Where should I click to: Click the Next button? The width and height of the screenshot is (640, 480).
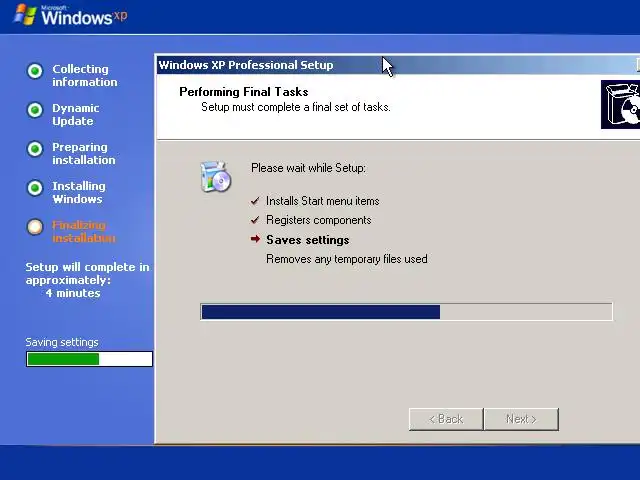coord(521,419)
